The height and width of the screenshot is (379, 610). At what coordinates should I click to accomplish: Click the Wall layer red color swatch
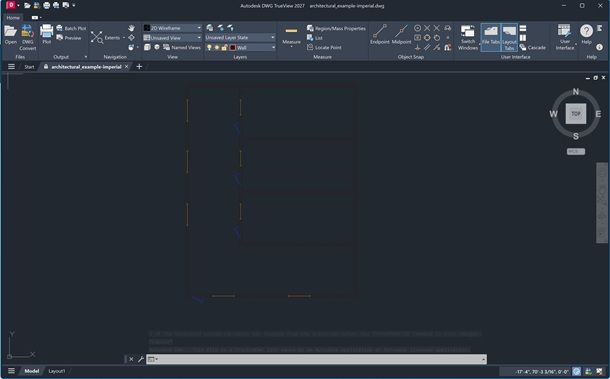pyautogui.click(x=233, y=47)
